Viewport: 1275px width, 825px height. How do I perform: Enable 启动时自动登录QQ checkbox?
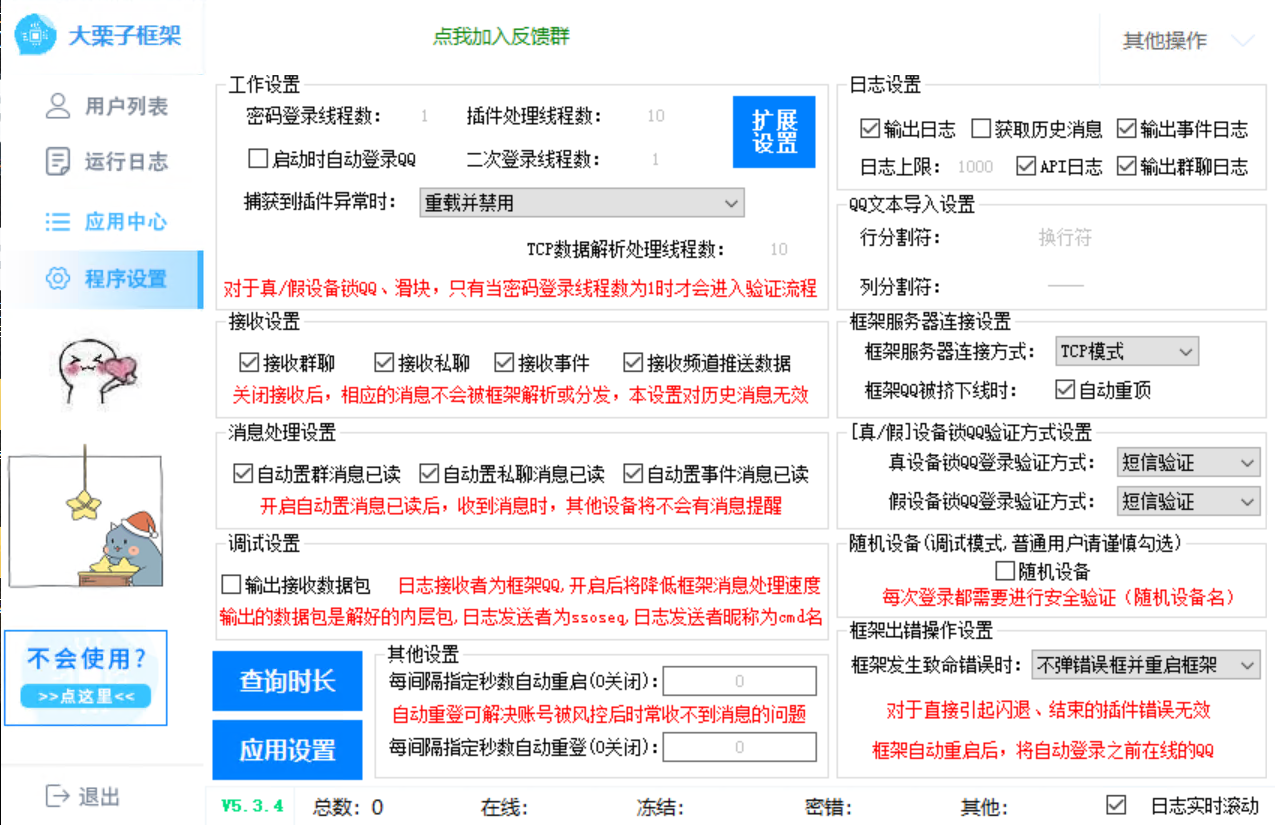[258, 159]
